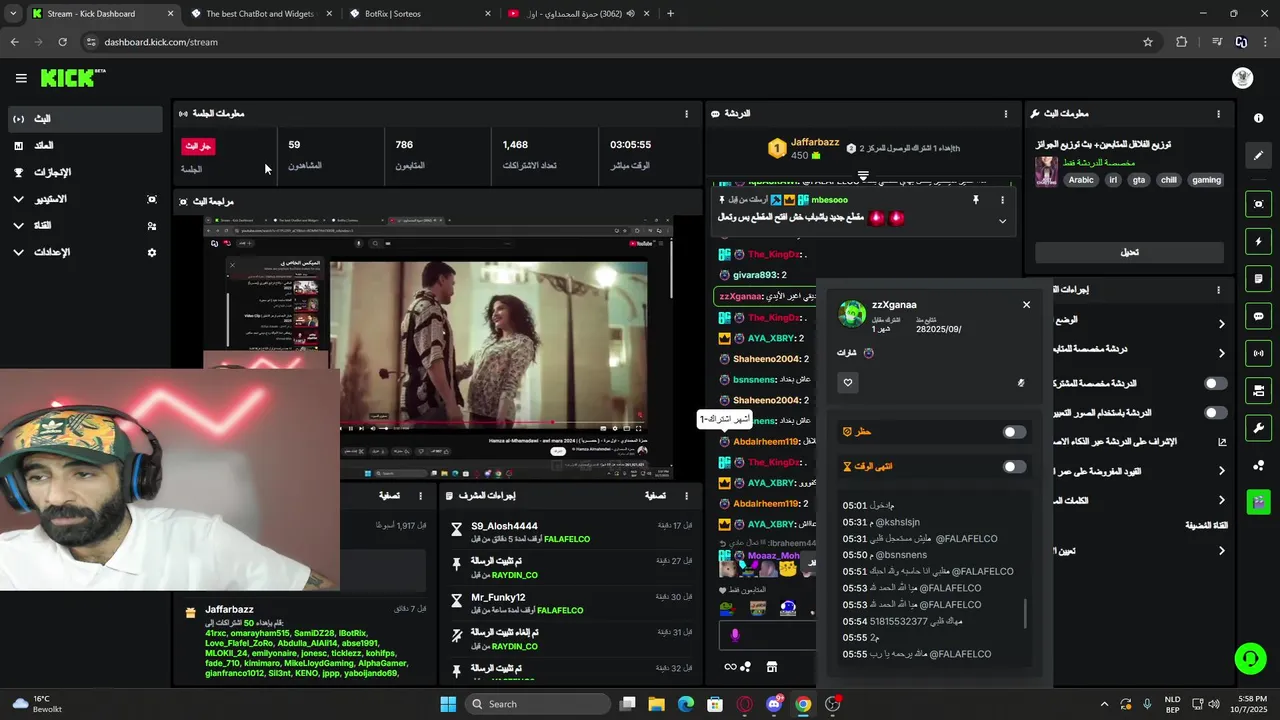
Task: Open the weather widget showing 16°C
Action: [37, 704]
